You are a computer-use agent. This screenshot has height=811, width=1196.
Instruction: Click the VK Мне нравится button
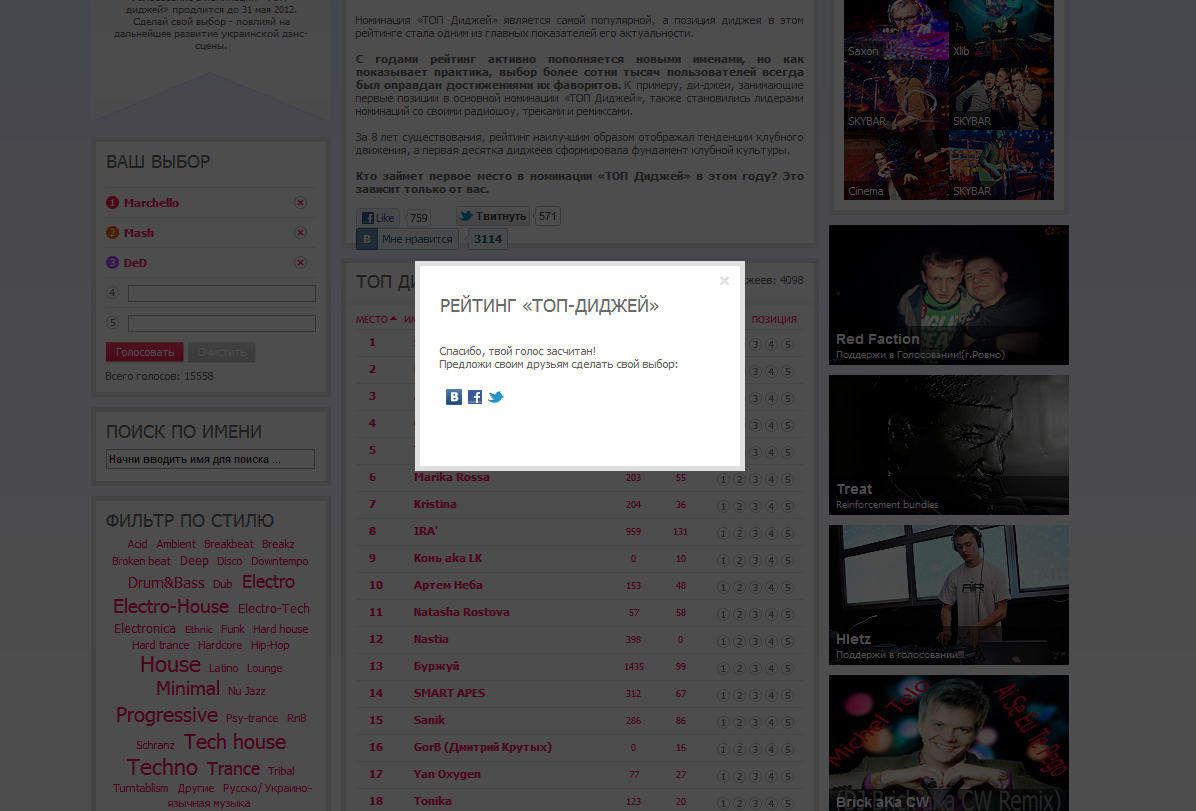coord(407,239)
